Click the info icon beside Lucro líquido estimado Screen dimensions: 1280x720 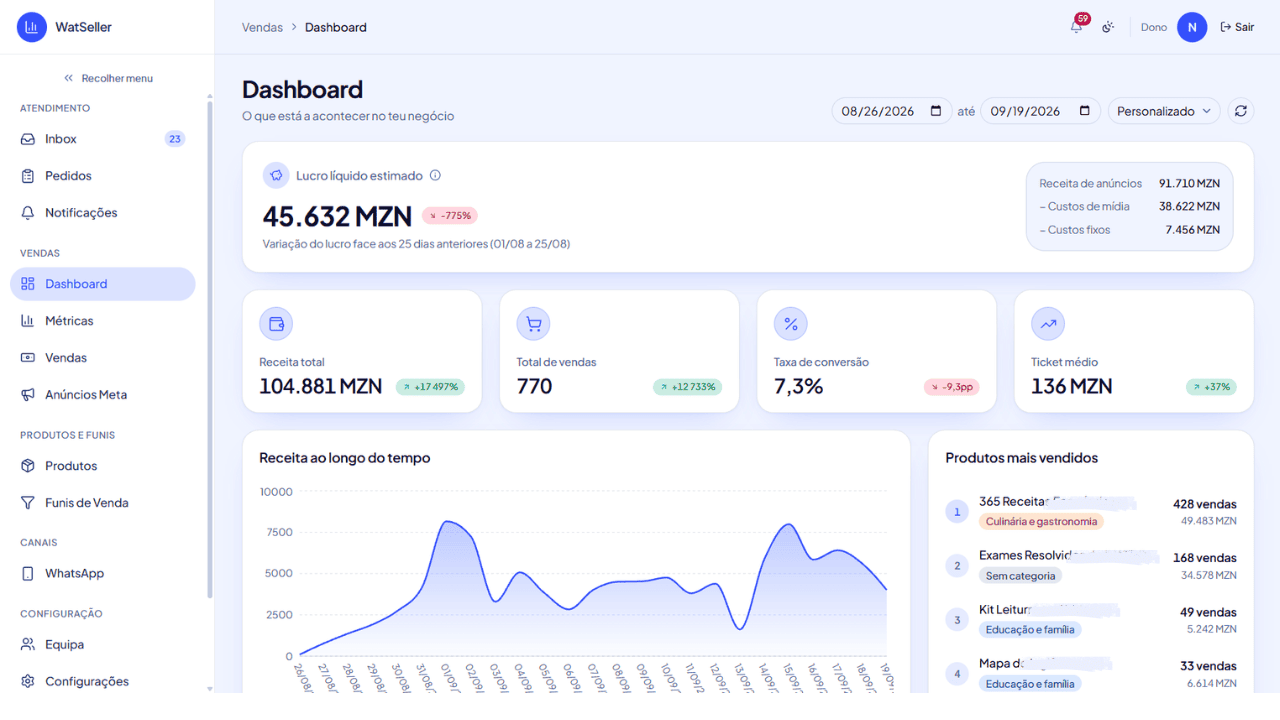point(435,175)
